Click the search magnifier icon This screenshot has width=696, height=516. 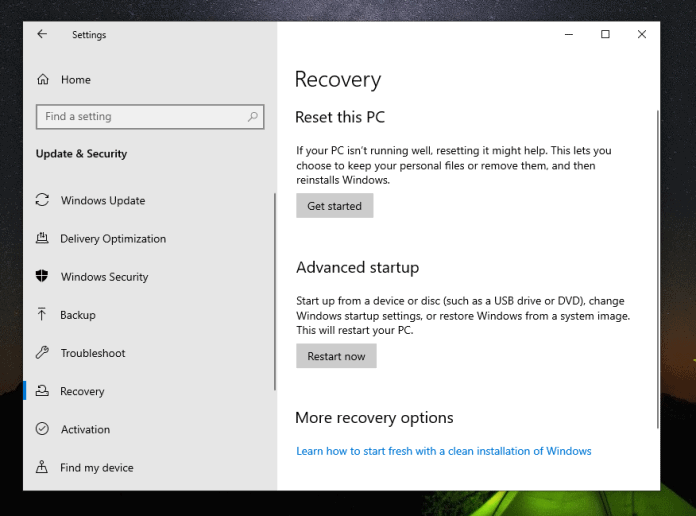[x=254, y=117]
